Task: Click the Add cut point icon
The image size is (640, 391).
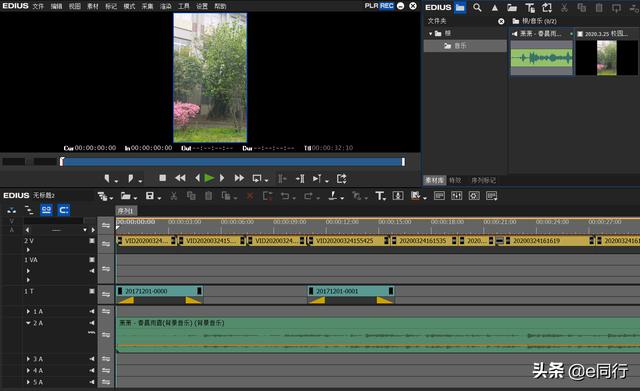Action: click(x=333, y=196)
